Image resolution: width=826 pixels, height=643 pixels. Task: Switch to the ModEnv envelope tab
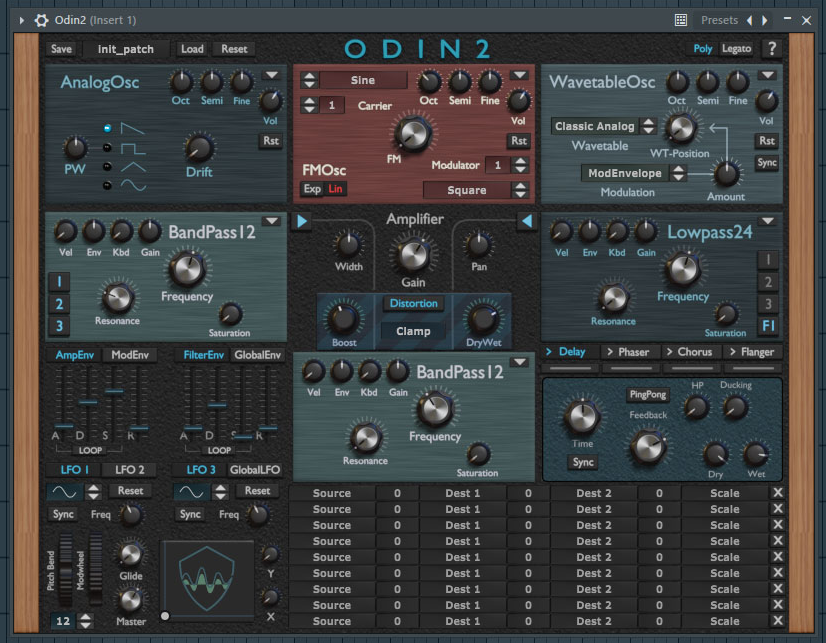[130, 355]
